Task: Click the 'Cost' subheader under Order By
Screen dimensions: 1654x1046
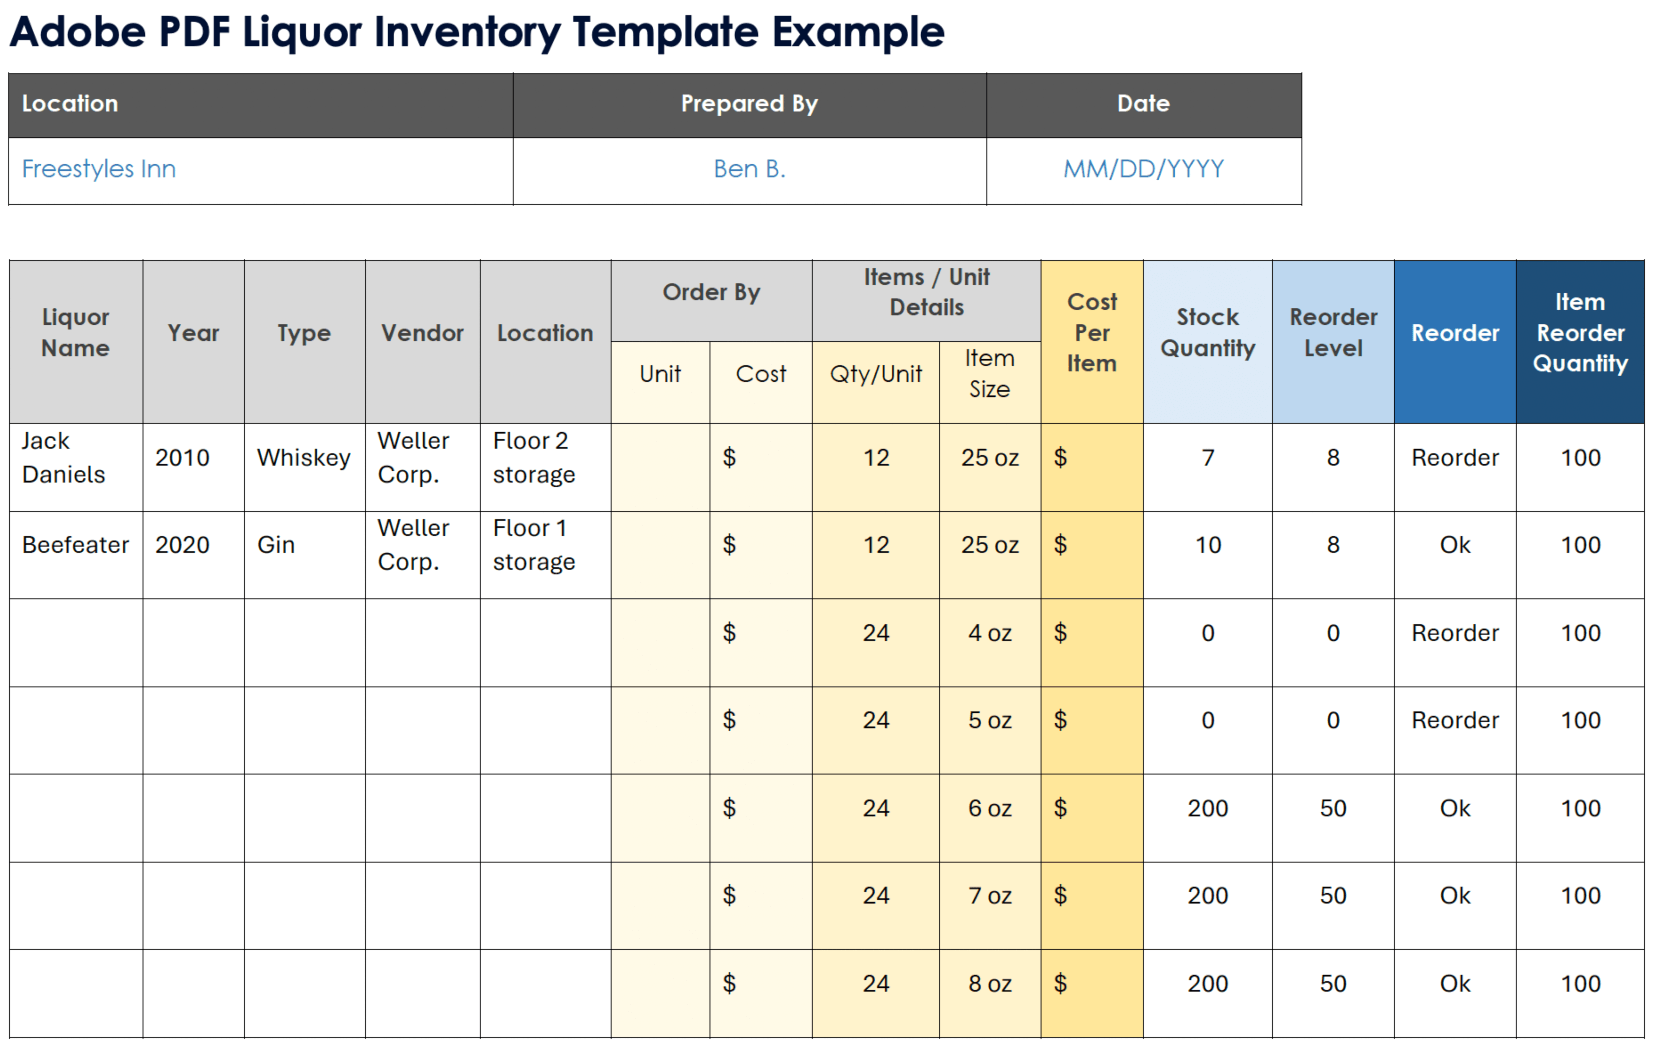Action: 761,383
